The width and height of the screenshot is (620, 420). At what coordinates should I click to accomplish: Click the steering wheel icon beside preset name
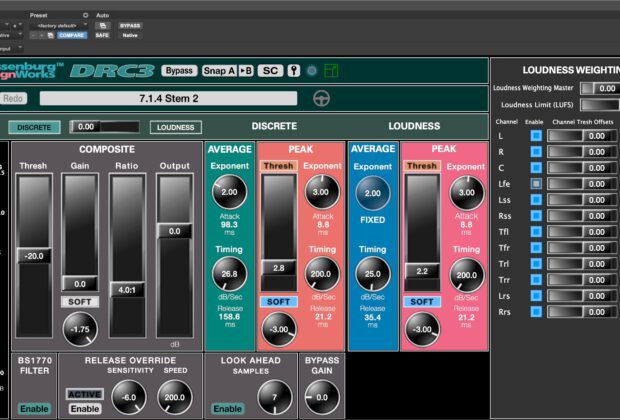(321, 98)
